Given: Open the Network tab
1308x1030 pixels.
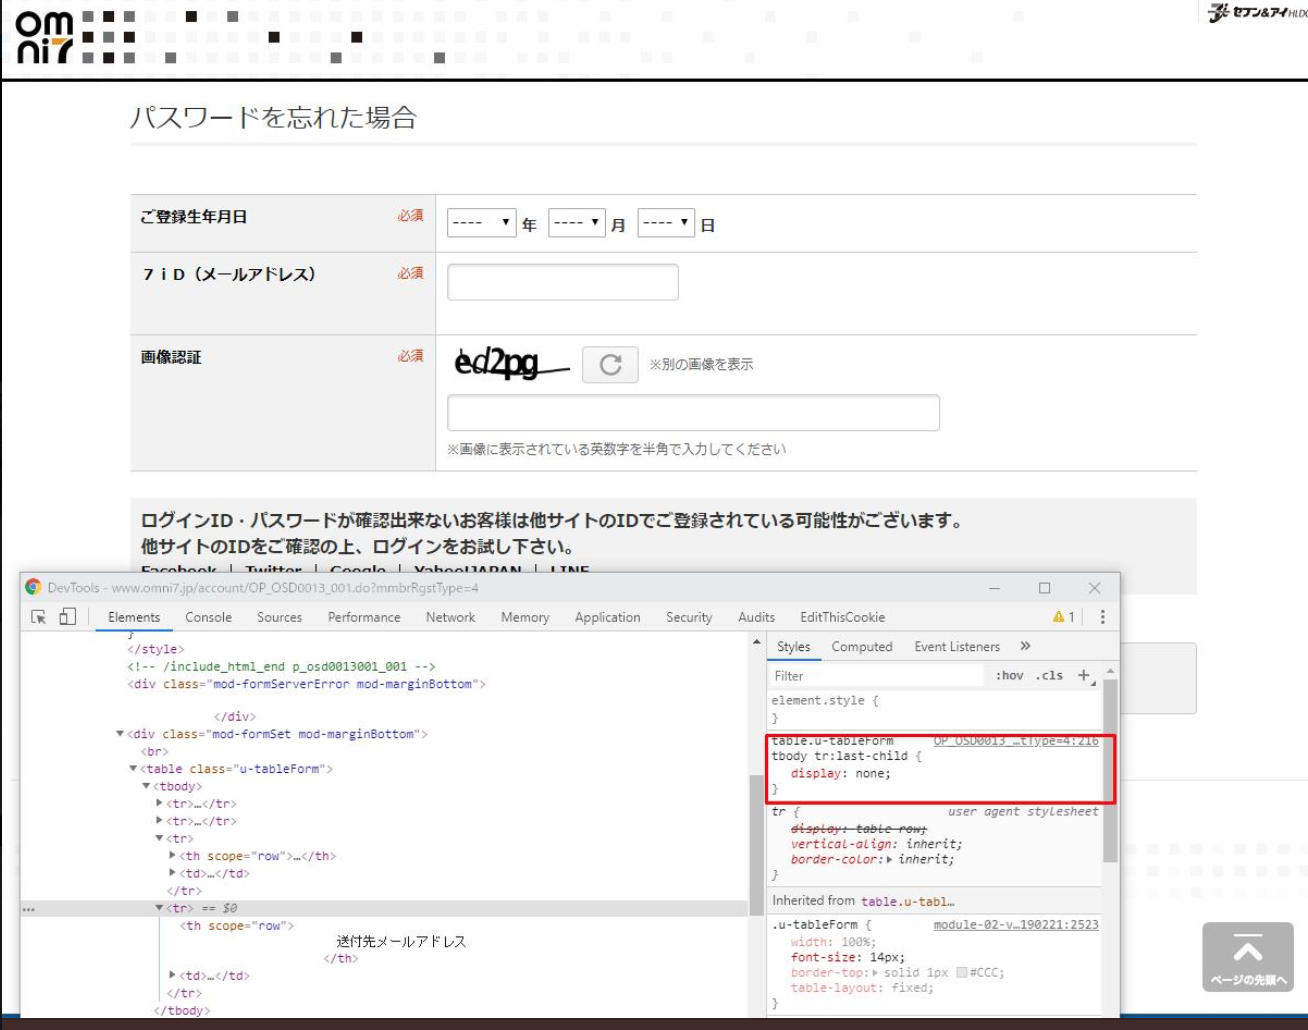Looking at the screenshot, I should coord(450,617).
